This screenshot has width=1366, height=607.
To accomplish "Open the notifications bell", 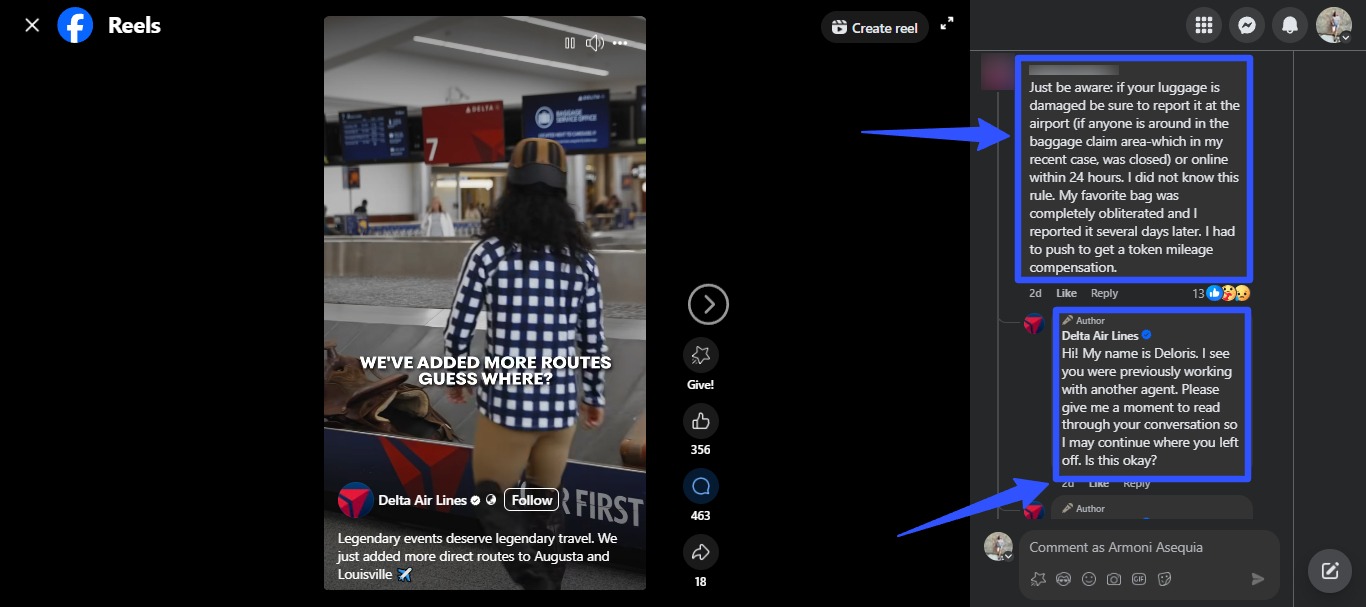I will point(1290,26).
